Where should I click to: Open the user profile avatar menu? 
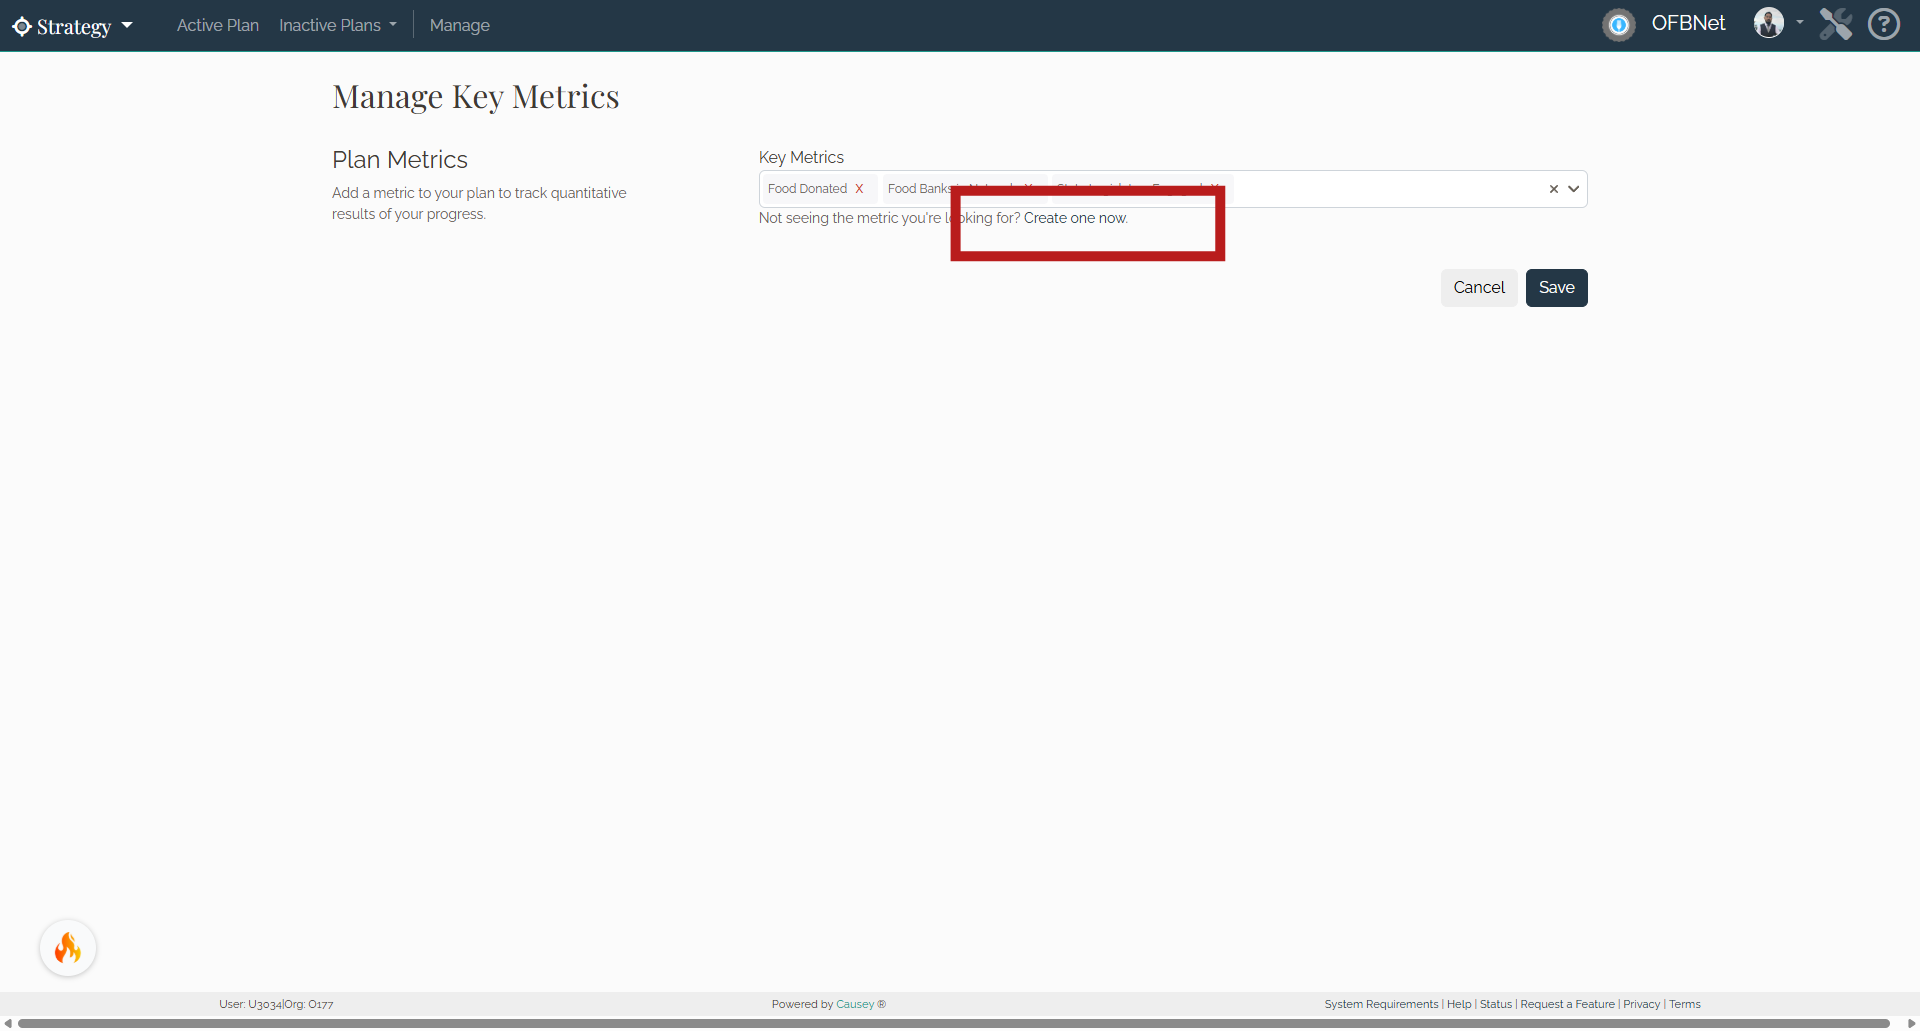pyautogui.click(x=1769, y=23)
